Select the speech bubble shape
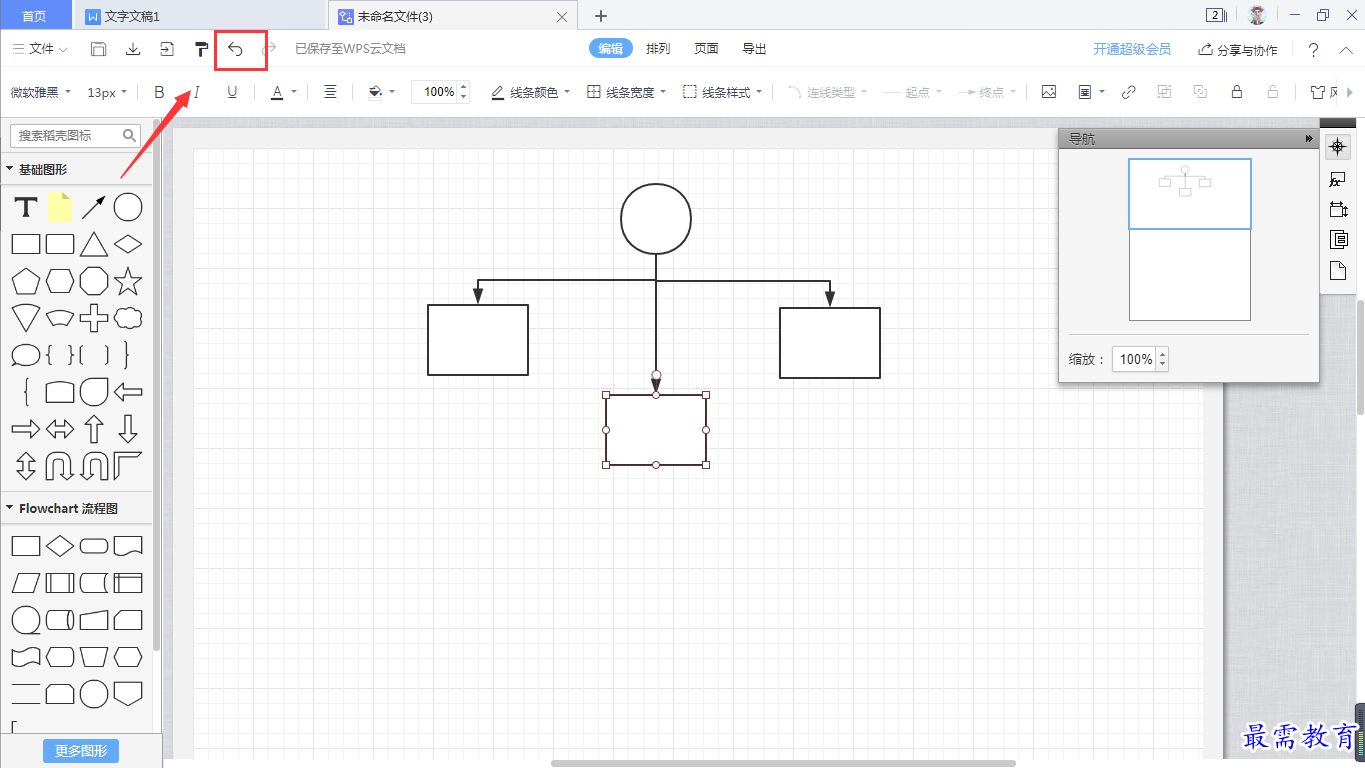1365x768 pixels. [26, 355]
